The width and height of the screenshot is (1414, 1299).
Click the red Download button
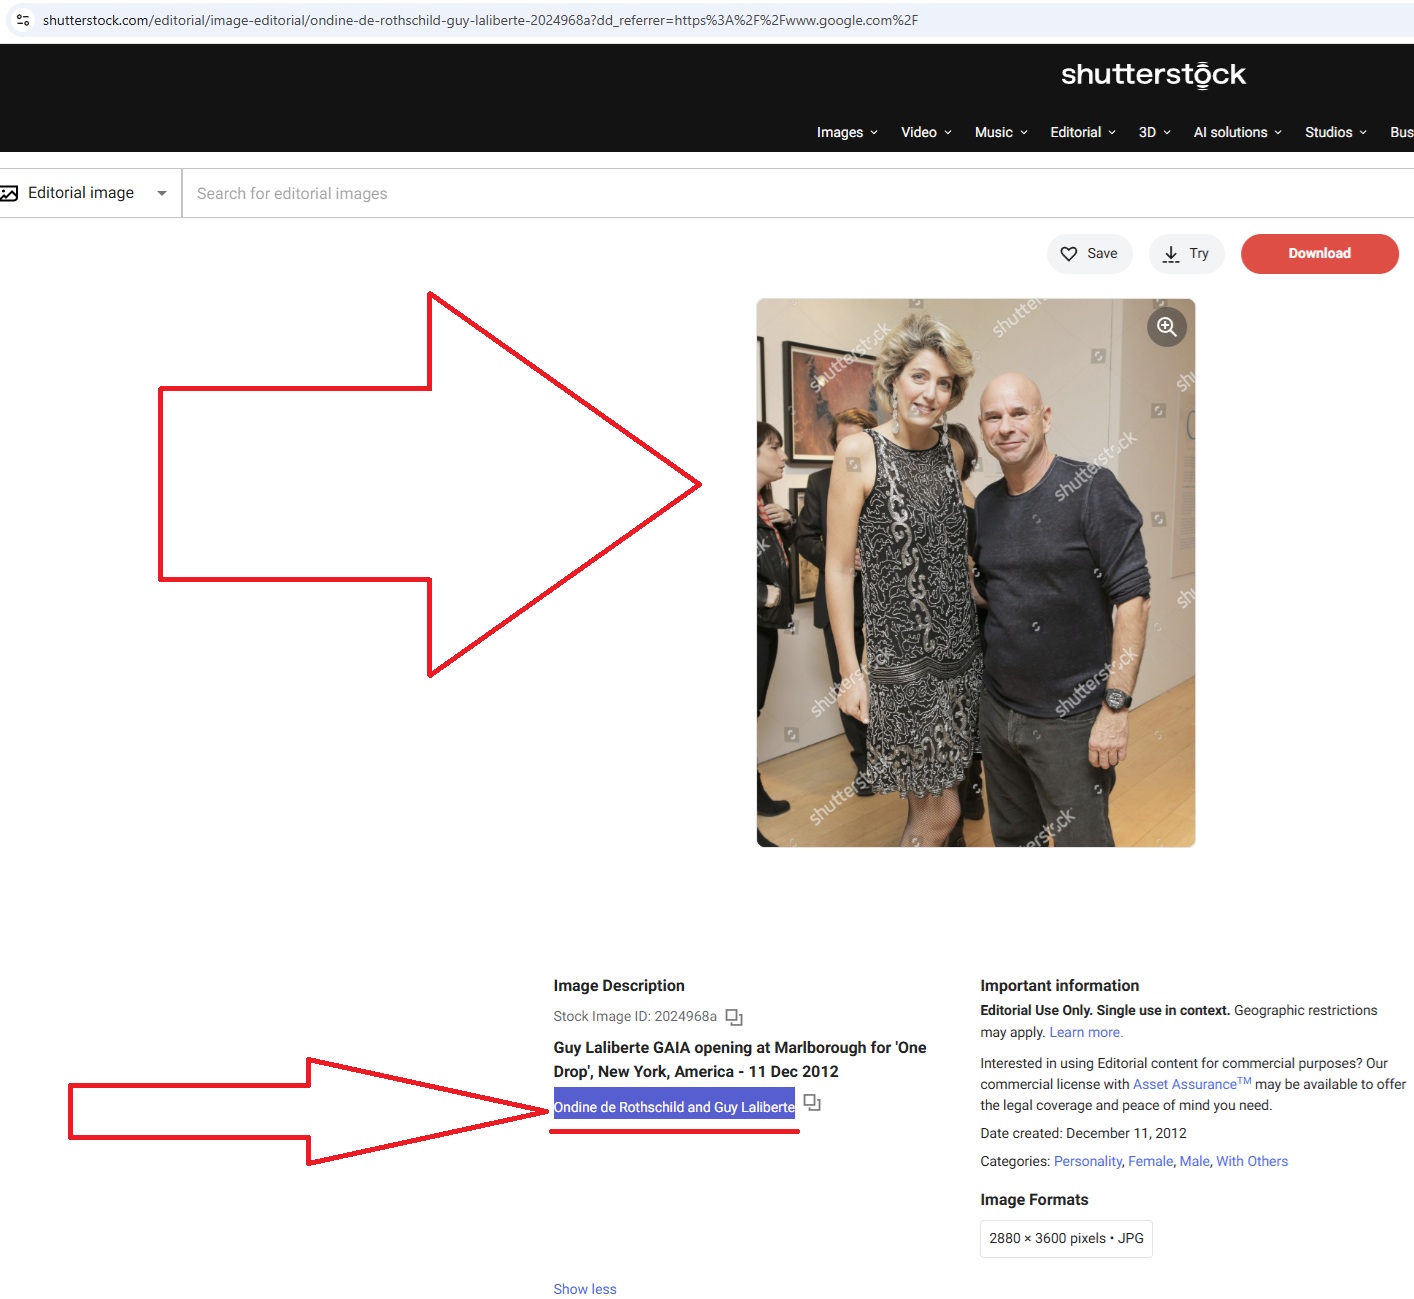click(x=1319, y=254)
